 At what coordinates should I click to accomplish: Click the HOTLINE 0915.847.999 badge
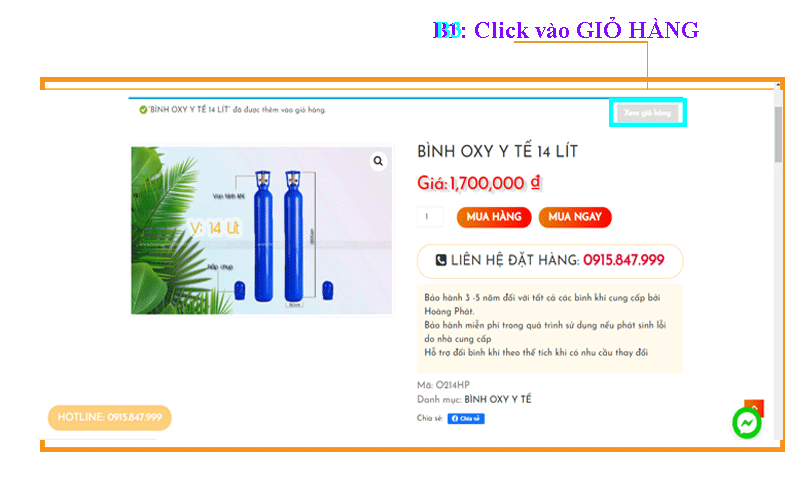tap(110, 417)
